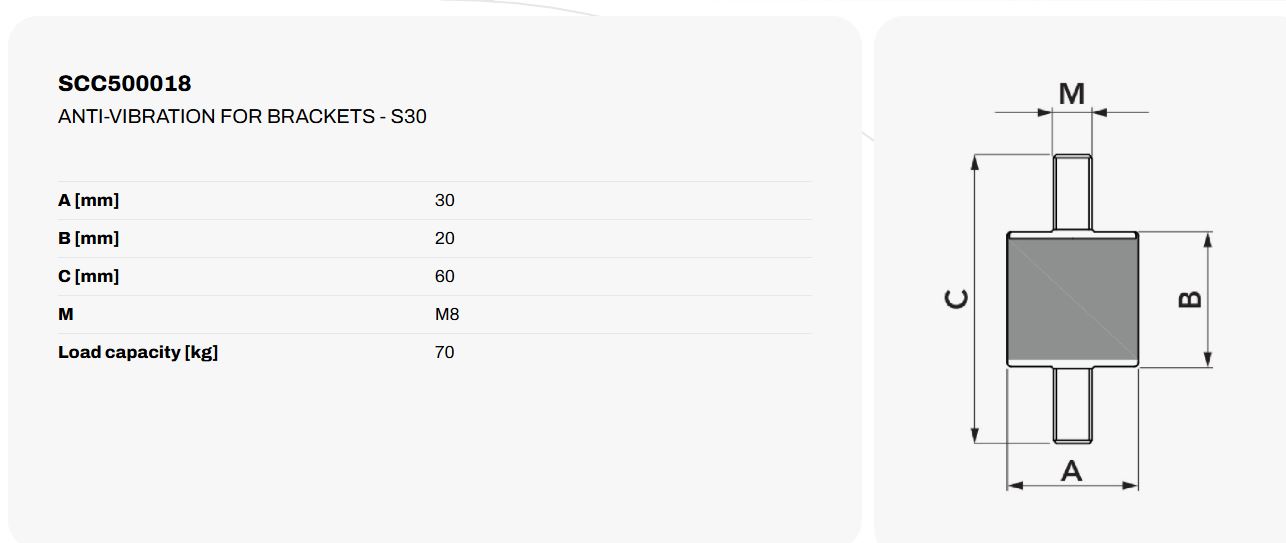Click the C letter in the diagram
The height and width of the screenshot is (543, 1286).
[957, 298]
